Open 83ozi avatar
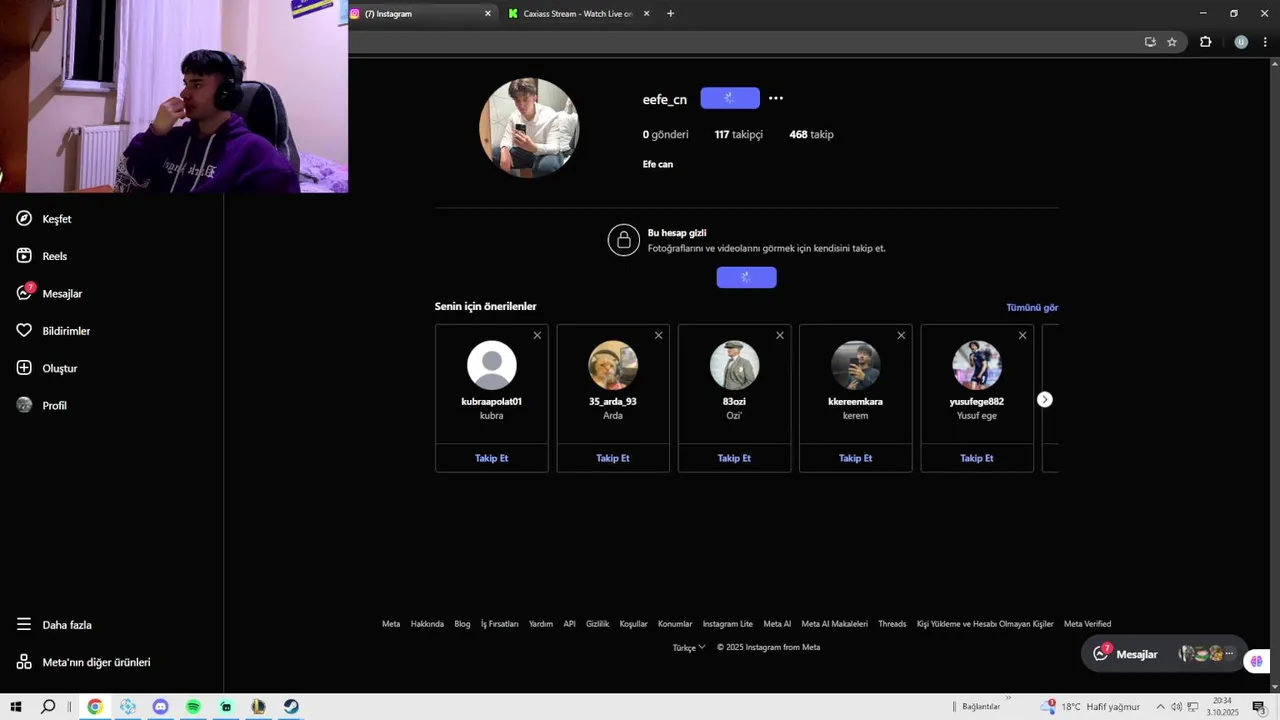 [x=734, y=365]
